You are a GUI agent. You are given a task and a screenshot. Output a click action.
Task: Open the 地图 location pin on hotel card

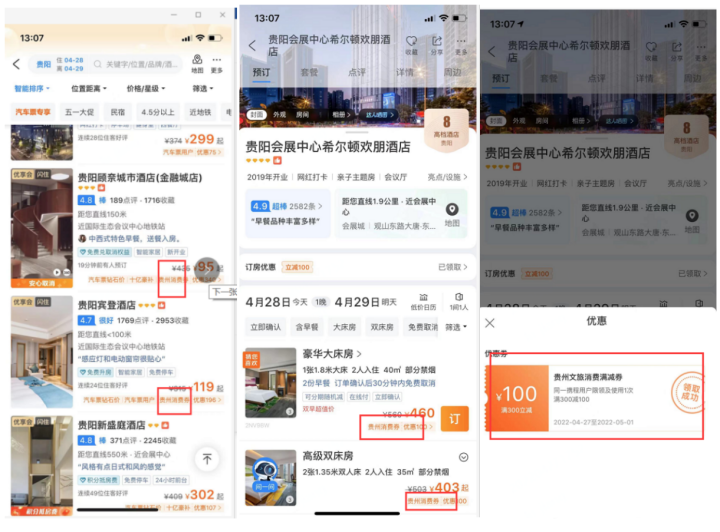(x=453, y=214)
